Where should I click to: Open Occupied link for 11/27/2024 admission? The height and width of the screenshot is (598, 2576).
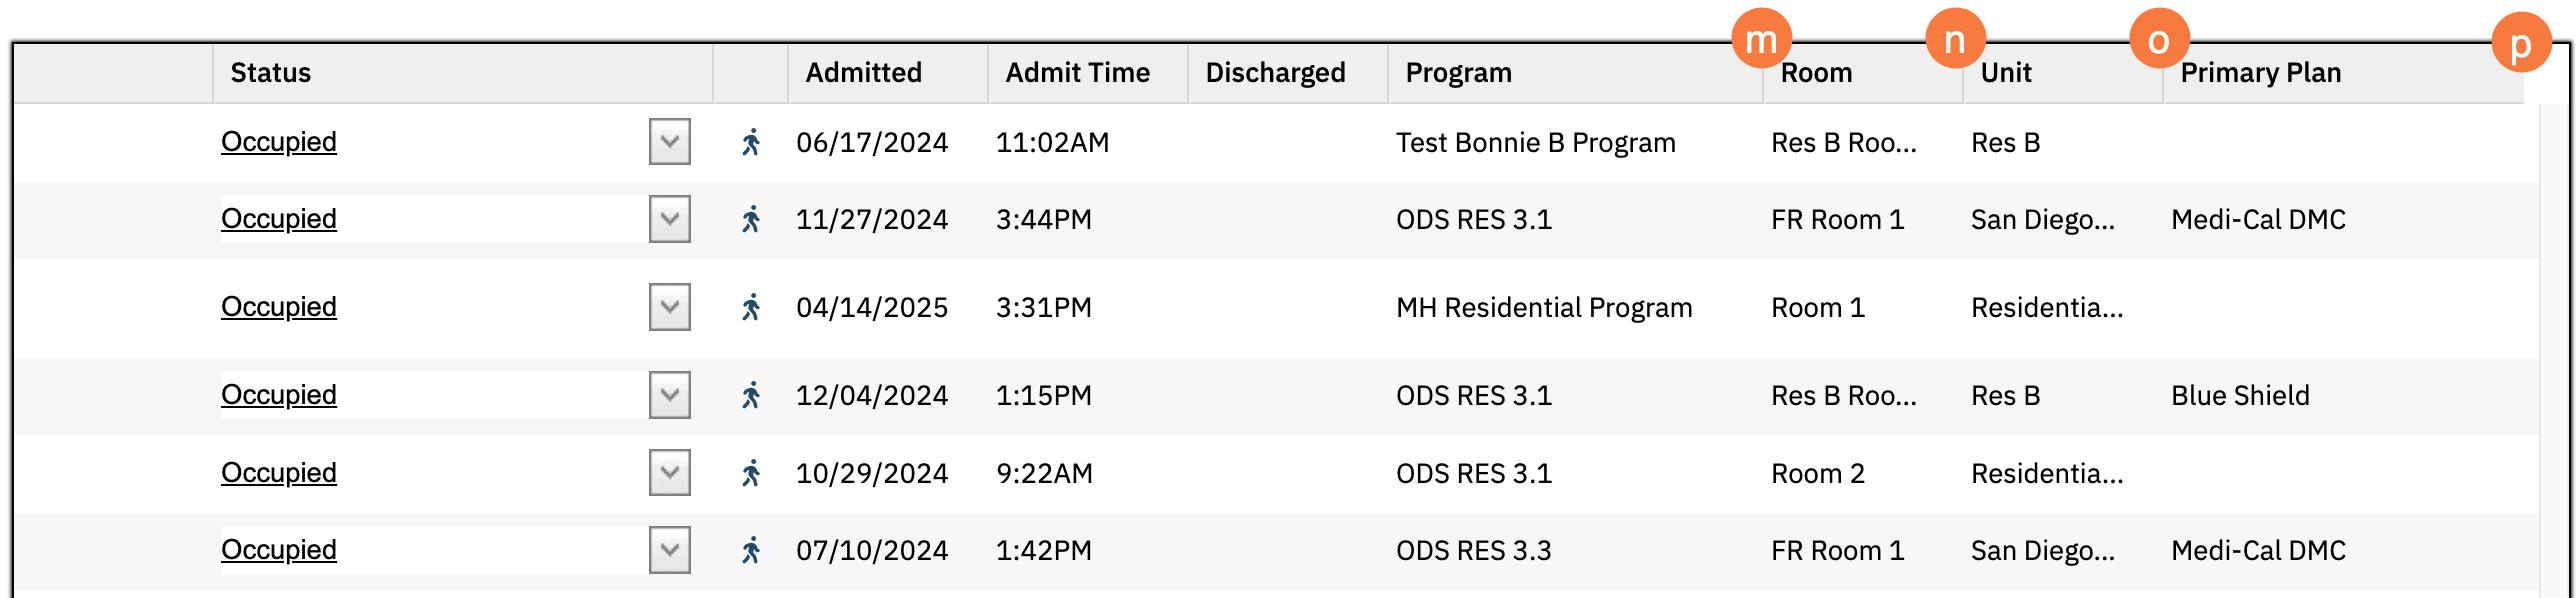pyautogui.click(x=279, y=219)
